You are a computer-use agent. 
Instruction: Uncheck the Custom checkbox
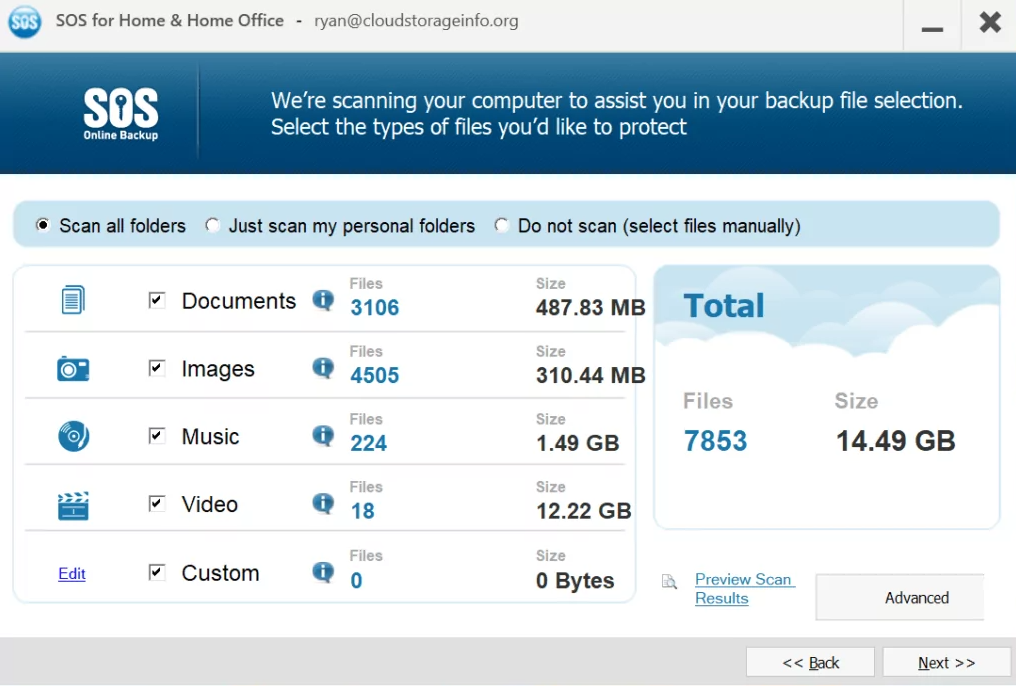156,572
